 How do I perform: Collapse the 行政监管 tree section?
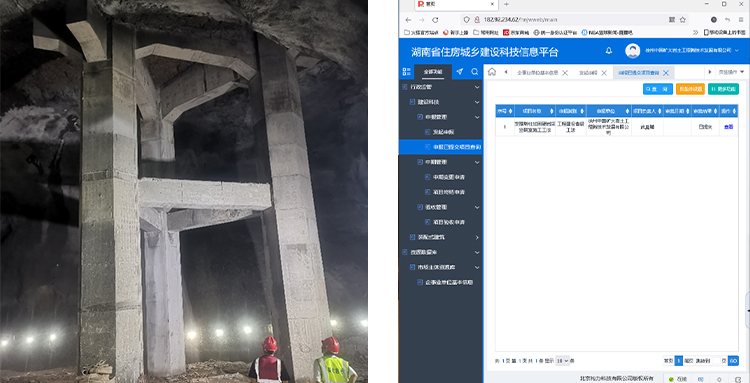[477, 87]
